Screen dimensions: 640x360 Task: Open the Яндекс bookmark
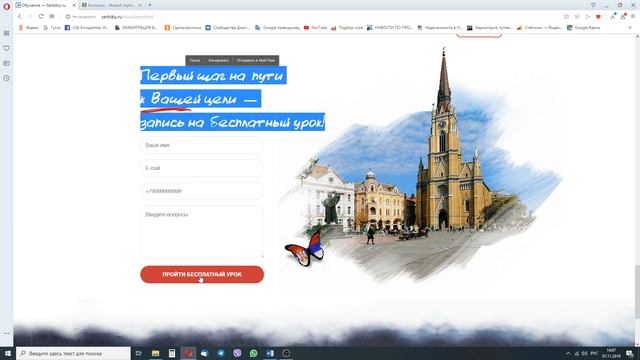[x=29, y=28]
